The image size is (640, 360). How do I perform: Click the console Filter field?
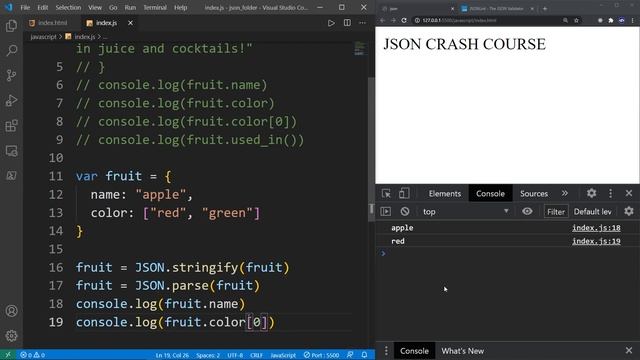[556, 211]
